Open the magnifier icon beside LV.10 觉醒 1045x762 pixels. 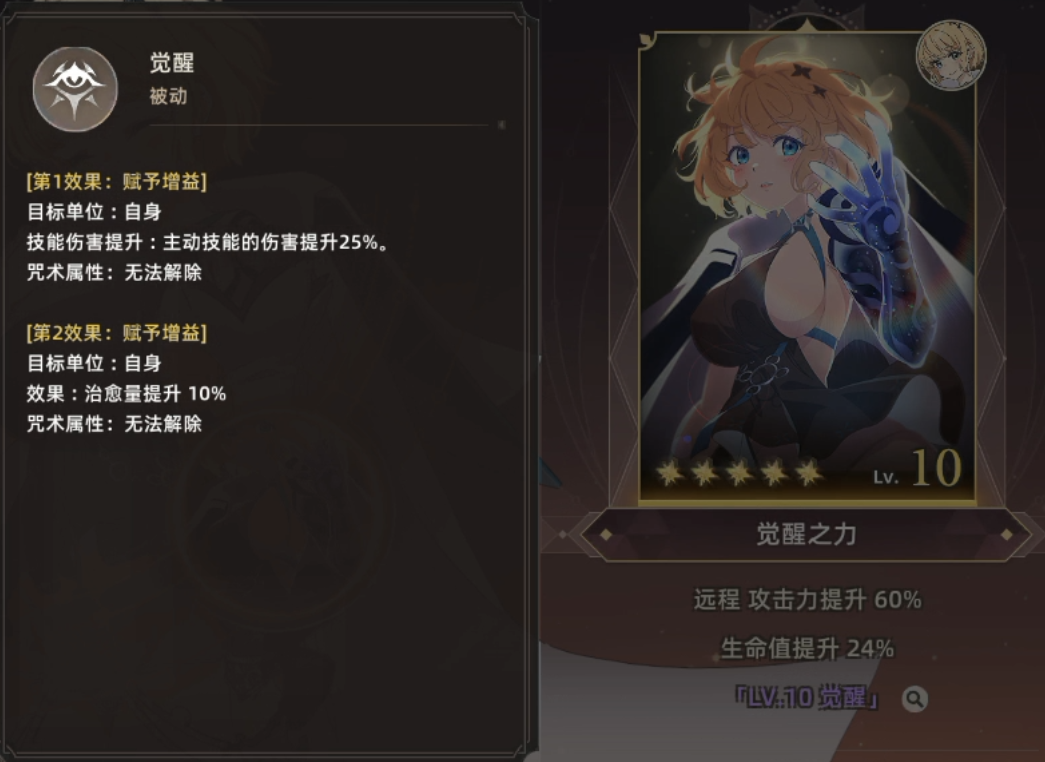[914, 699]
